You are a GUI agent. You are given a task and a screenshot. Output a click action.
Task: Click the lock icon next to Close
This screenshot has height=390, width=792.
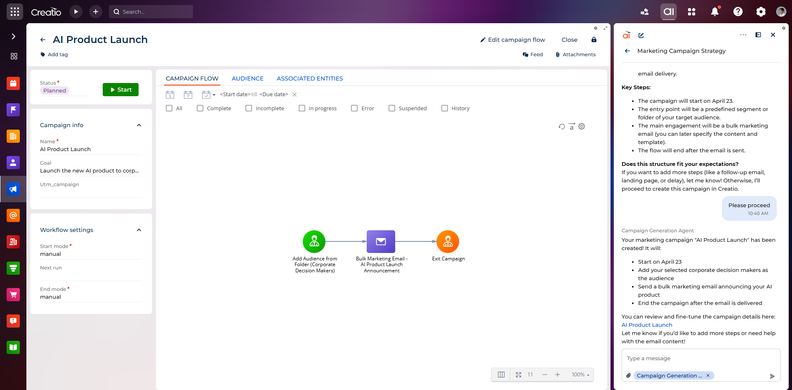[x=593, y=40]
